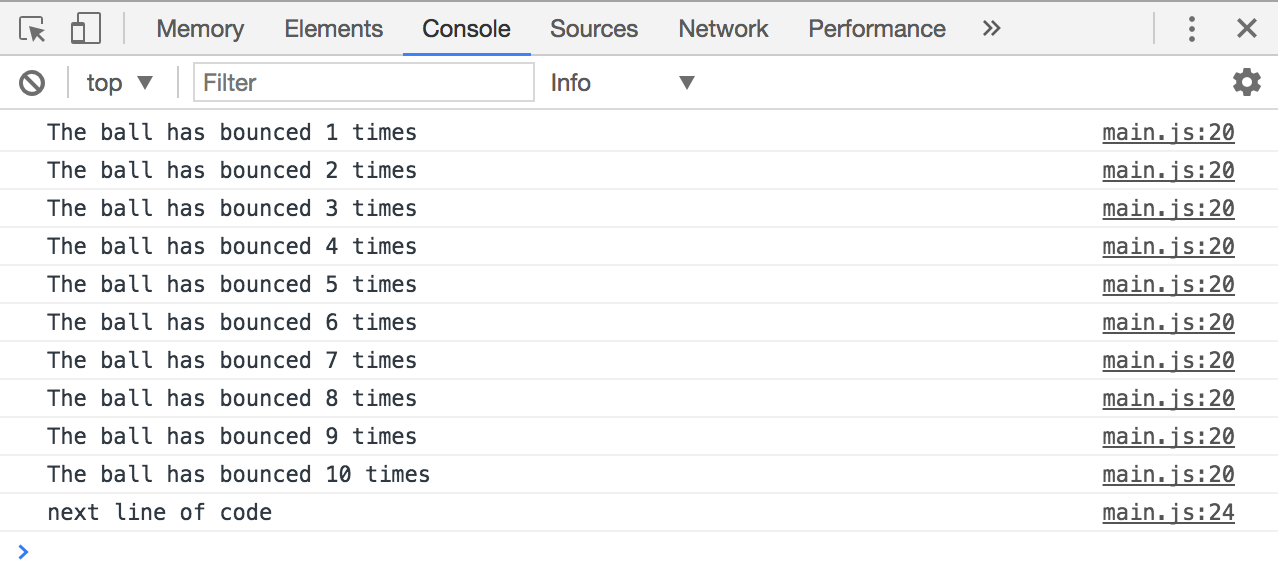
Task: Open the top execution context dropdown
Action: (x=120, y=83)
